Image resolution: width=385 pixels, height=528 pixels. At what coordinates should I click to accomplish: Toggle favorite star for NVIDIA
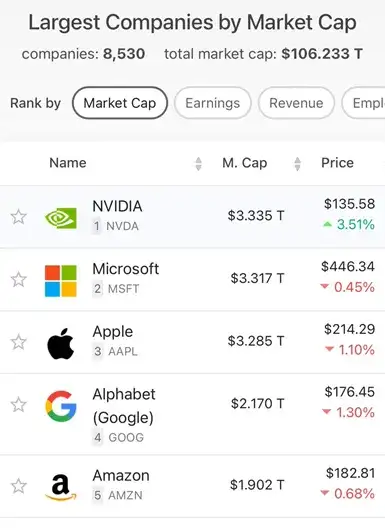[19, 217]
